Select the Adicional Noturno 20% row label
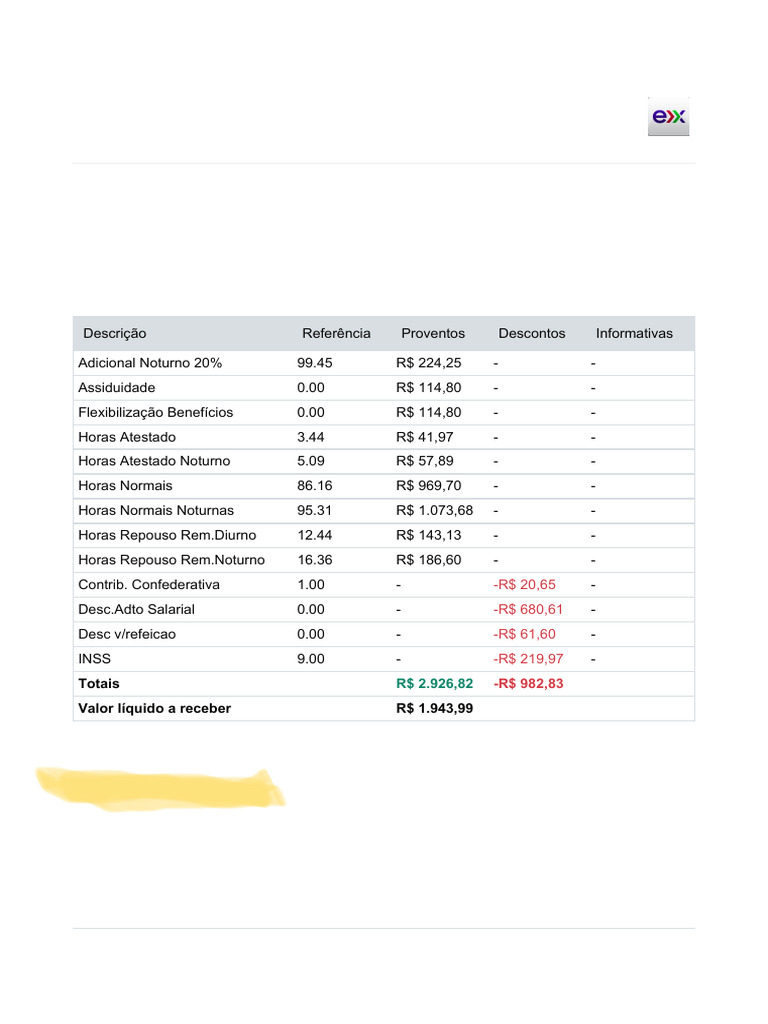Screen dimensions: 768x1024 click(x=150, y=363)
